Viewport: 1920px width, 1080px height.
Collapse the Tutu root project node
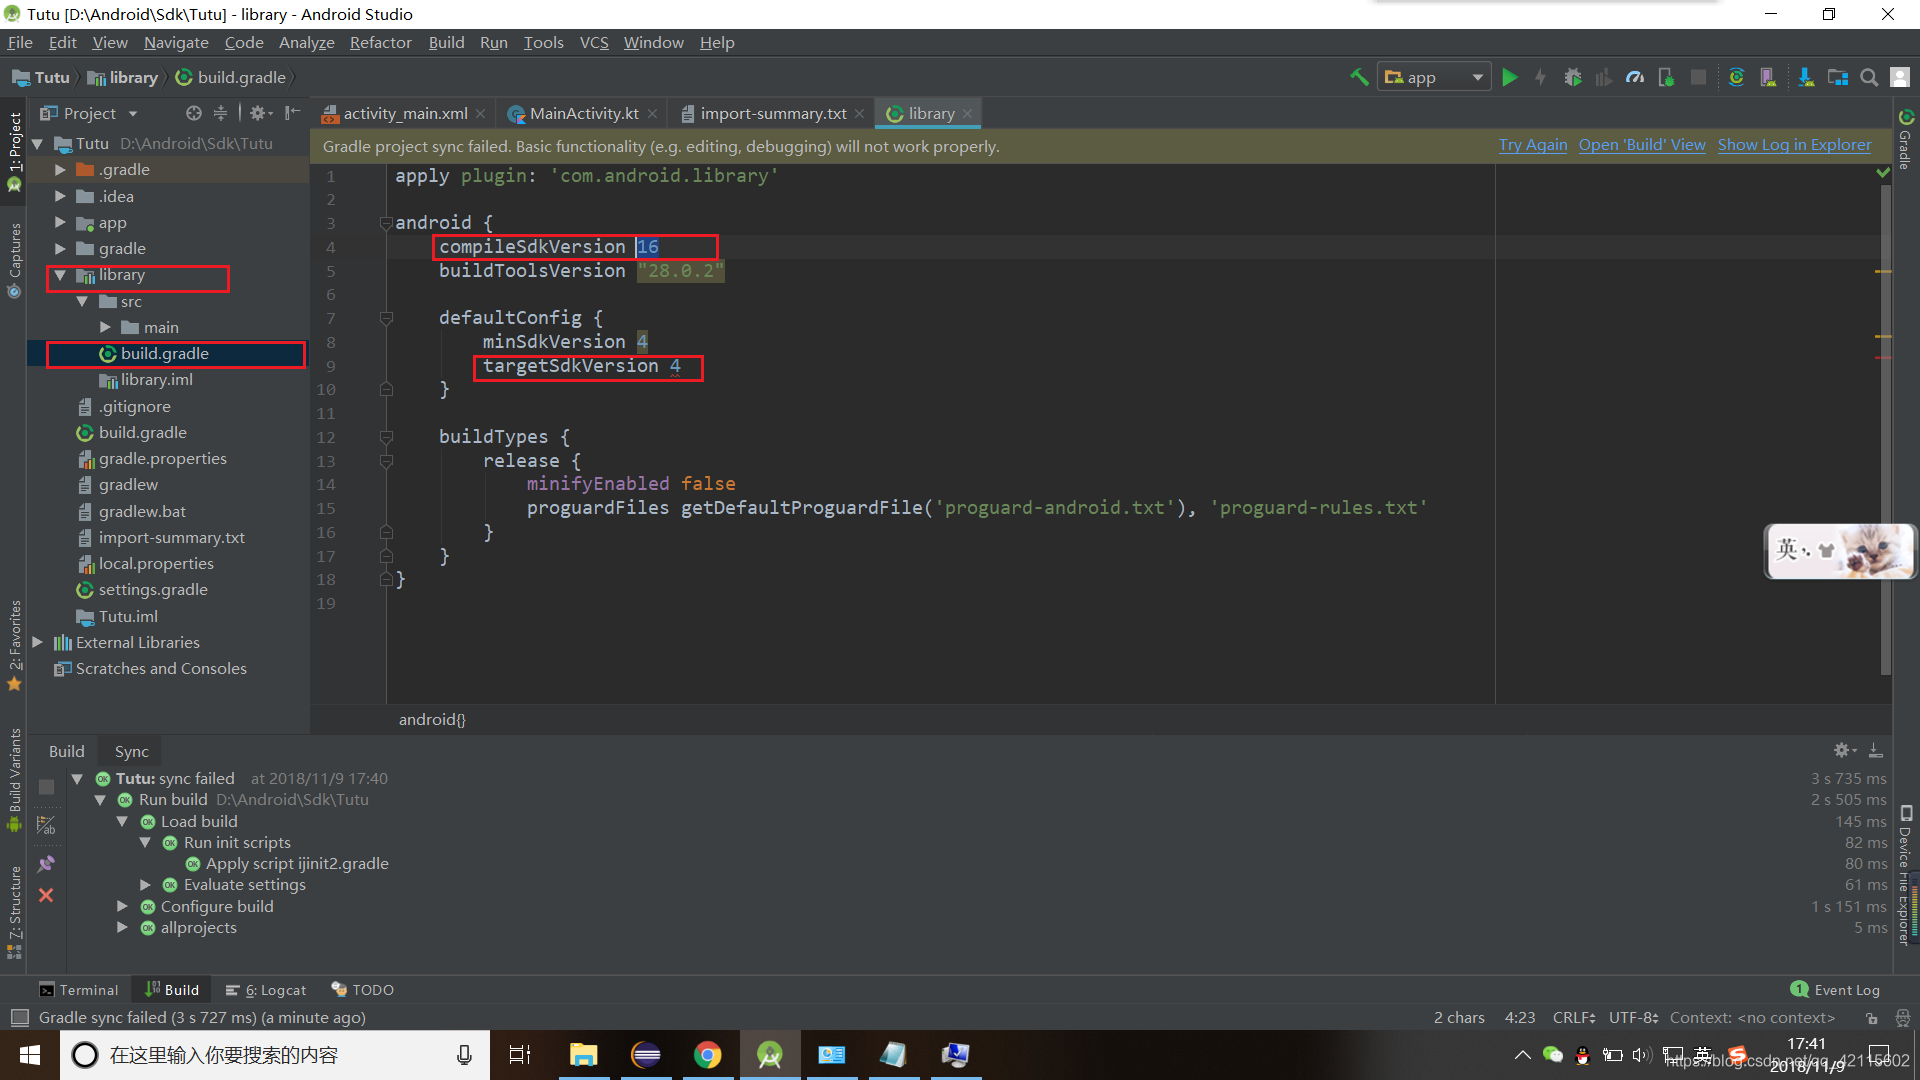[x=38, y=144]
